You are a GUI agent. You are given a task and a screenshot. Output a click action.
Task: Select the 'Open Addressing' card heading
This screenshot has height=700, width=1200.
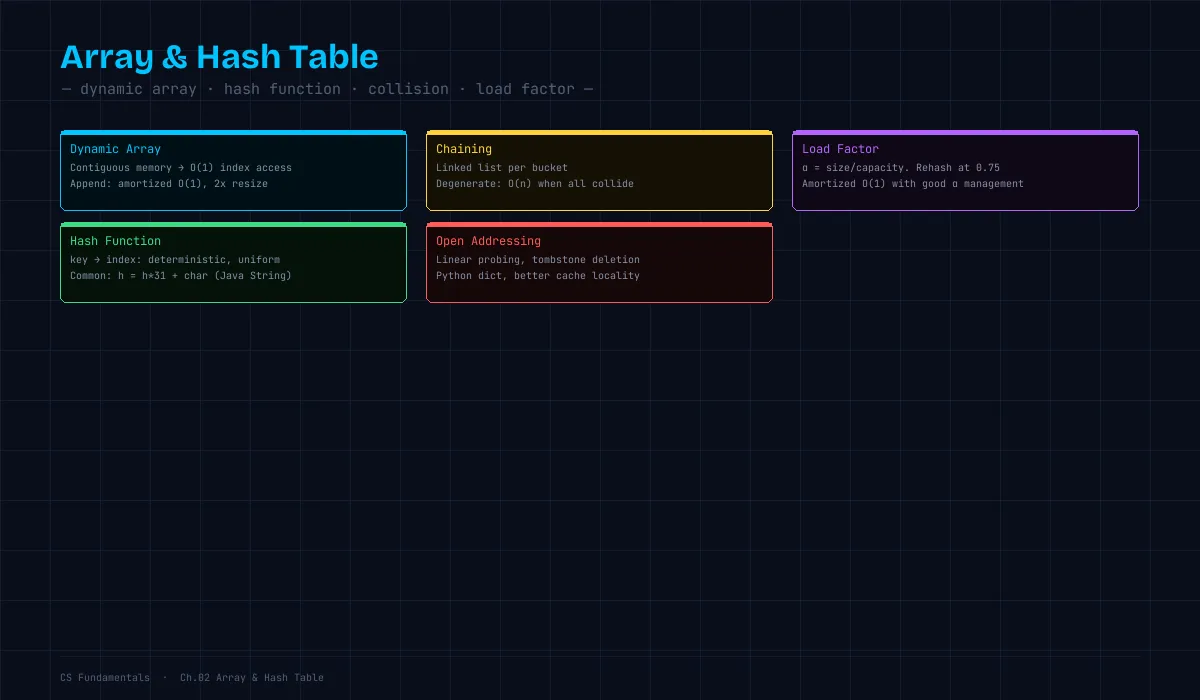pyautogui.click(x=488, y=241)
